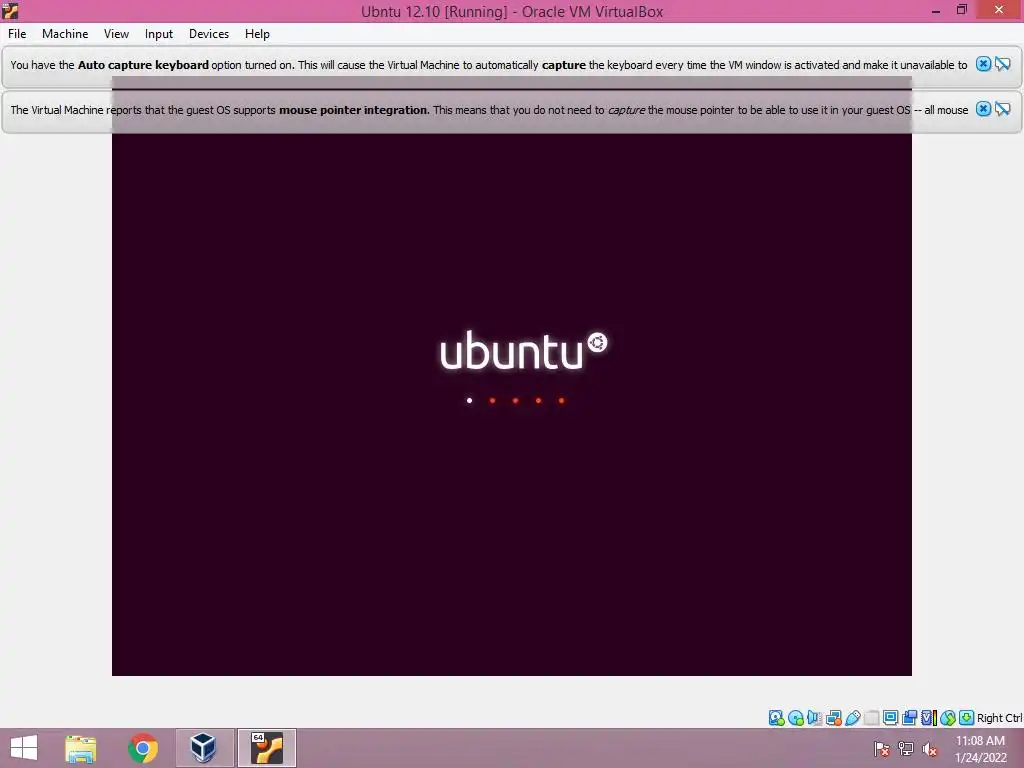Click the USB devices status icon
1024x768 pixels.
(852, 718)
